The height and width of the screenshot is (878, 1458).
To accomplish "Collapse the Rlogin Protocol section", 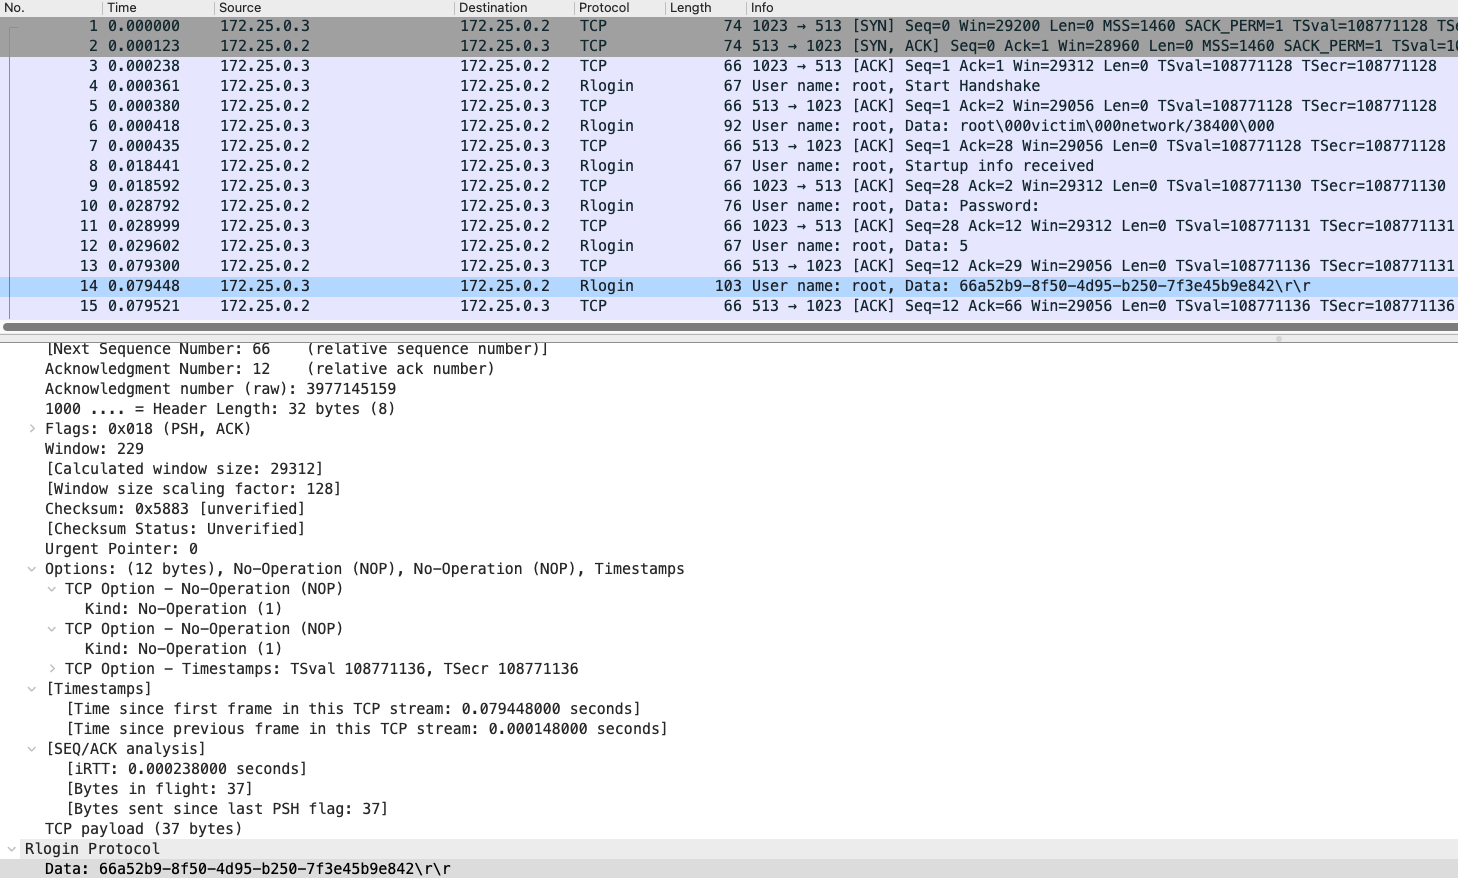I will click(x=12, y=849).
